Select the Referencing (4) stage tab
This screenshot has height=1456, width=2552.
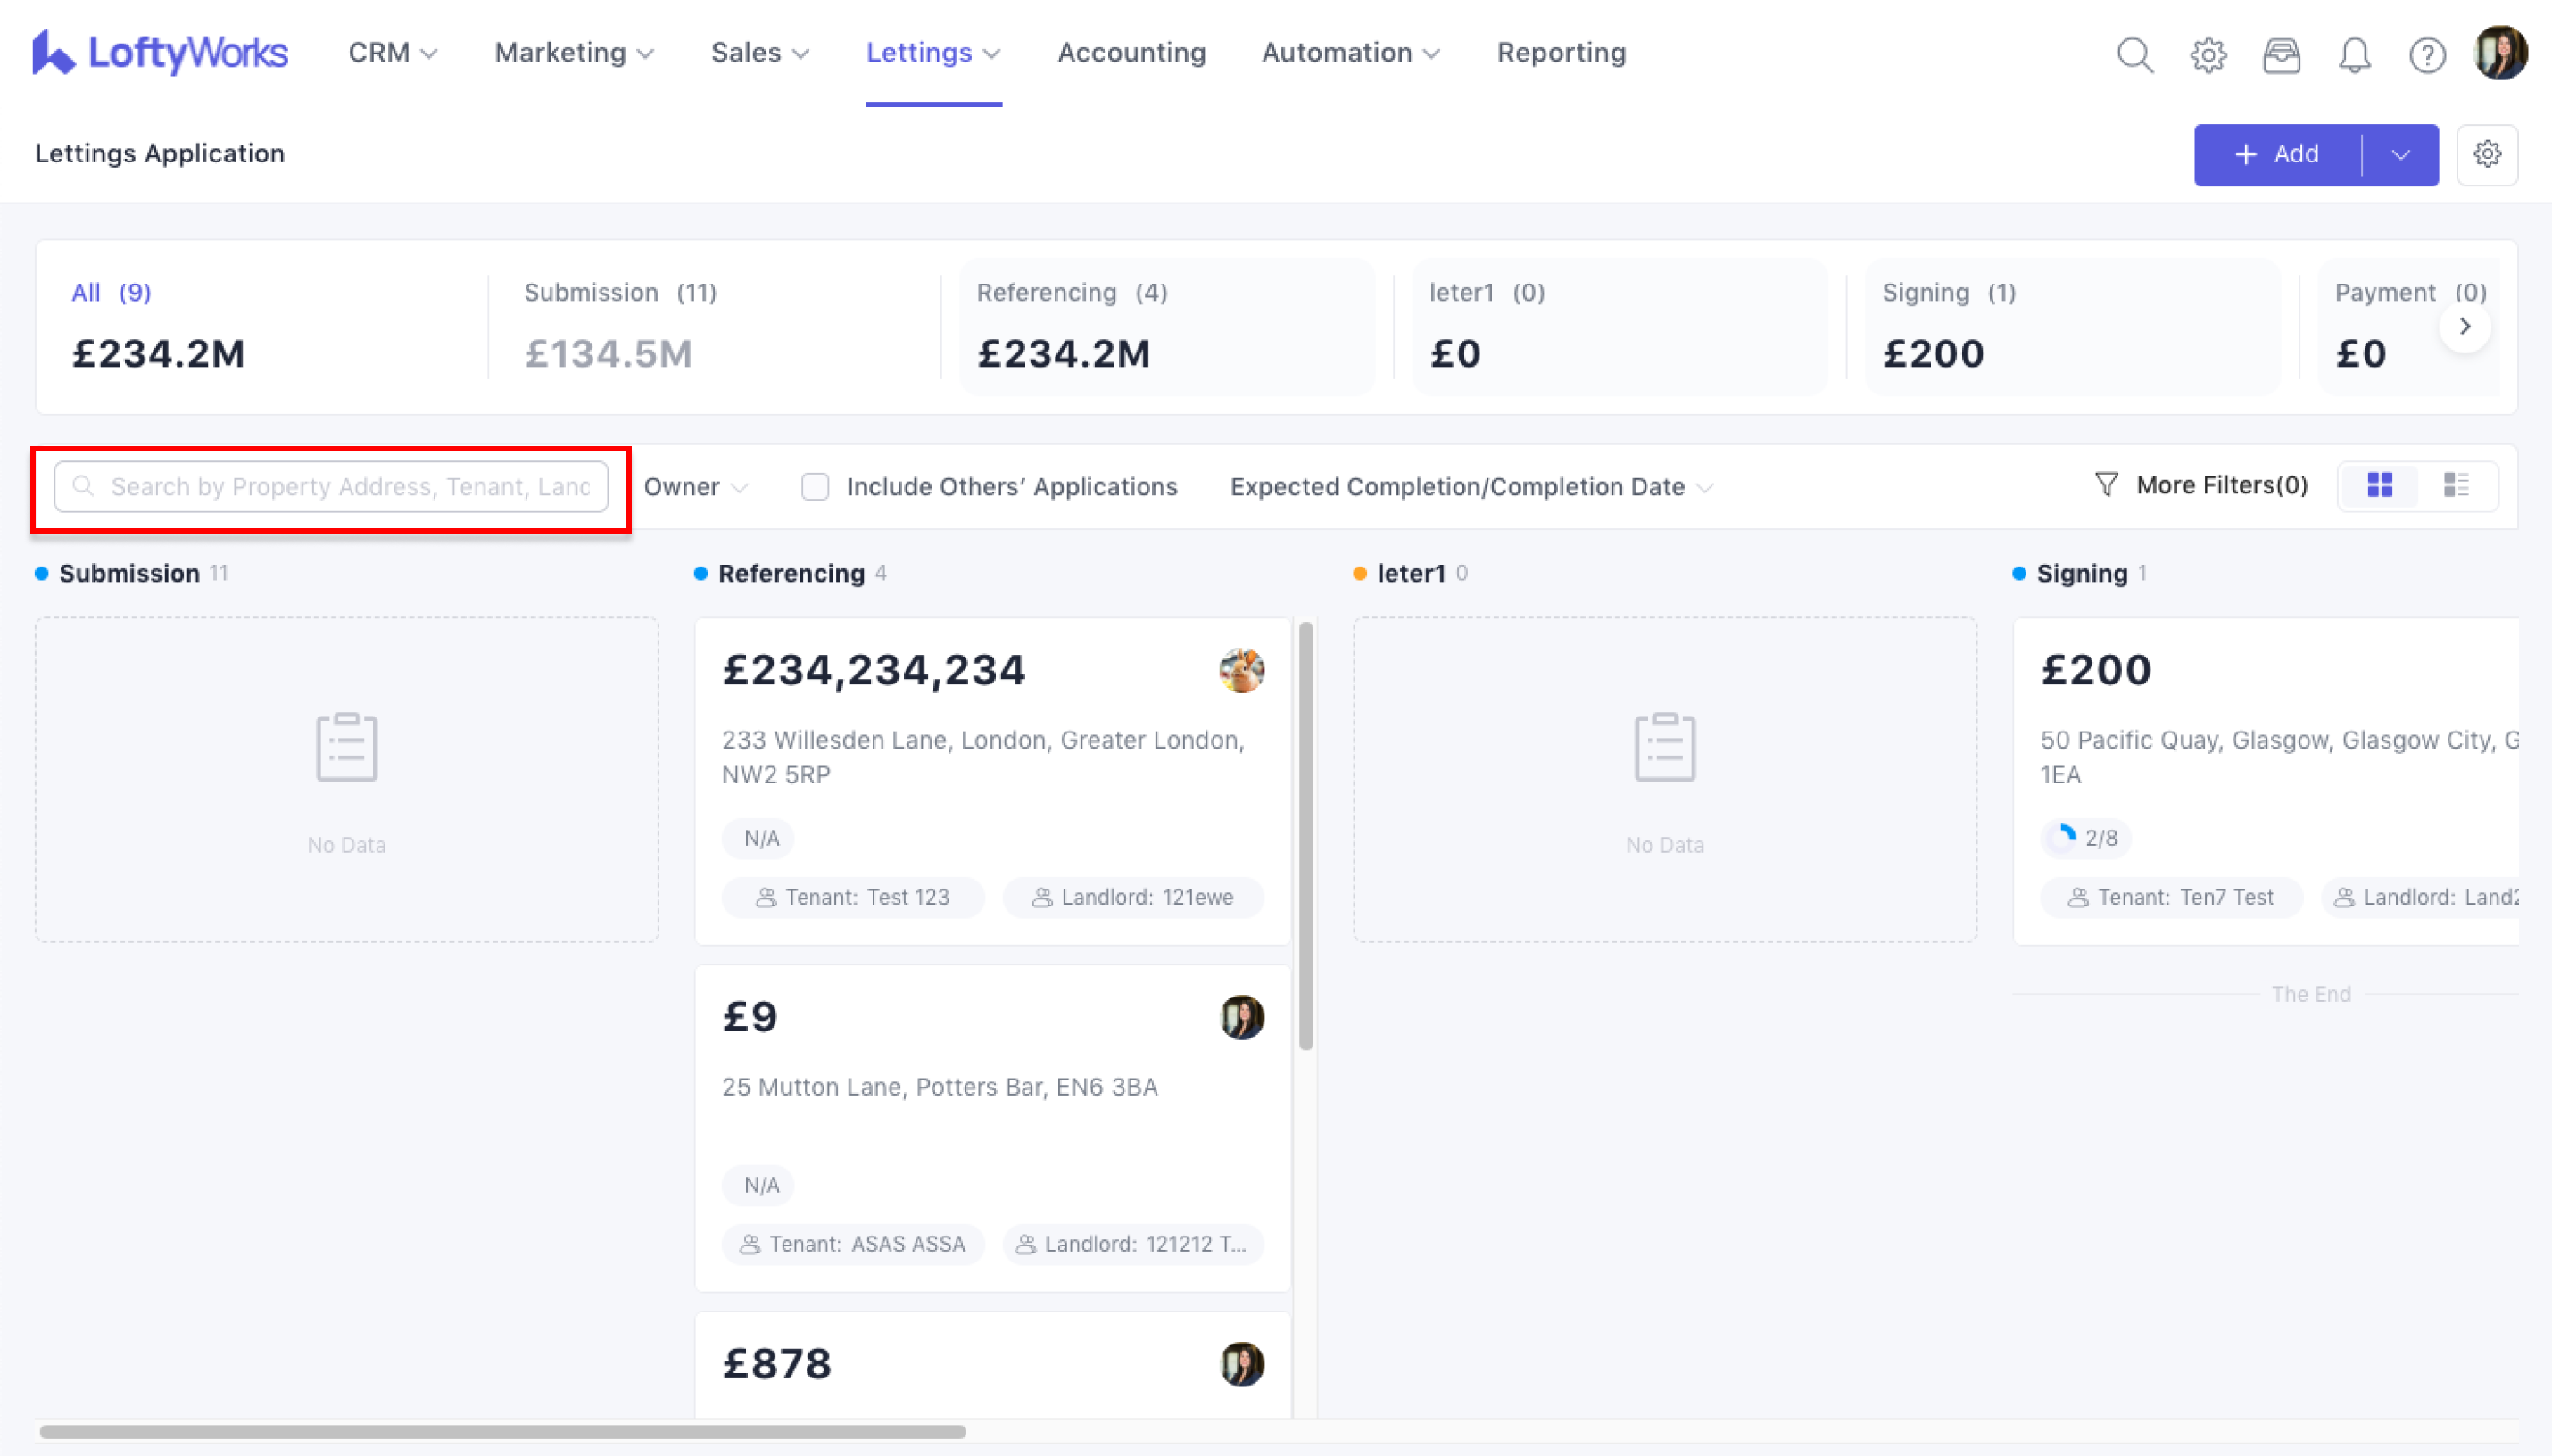click(x=1166, y=325)
